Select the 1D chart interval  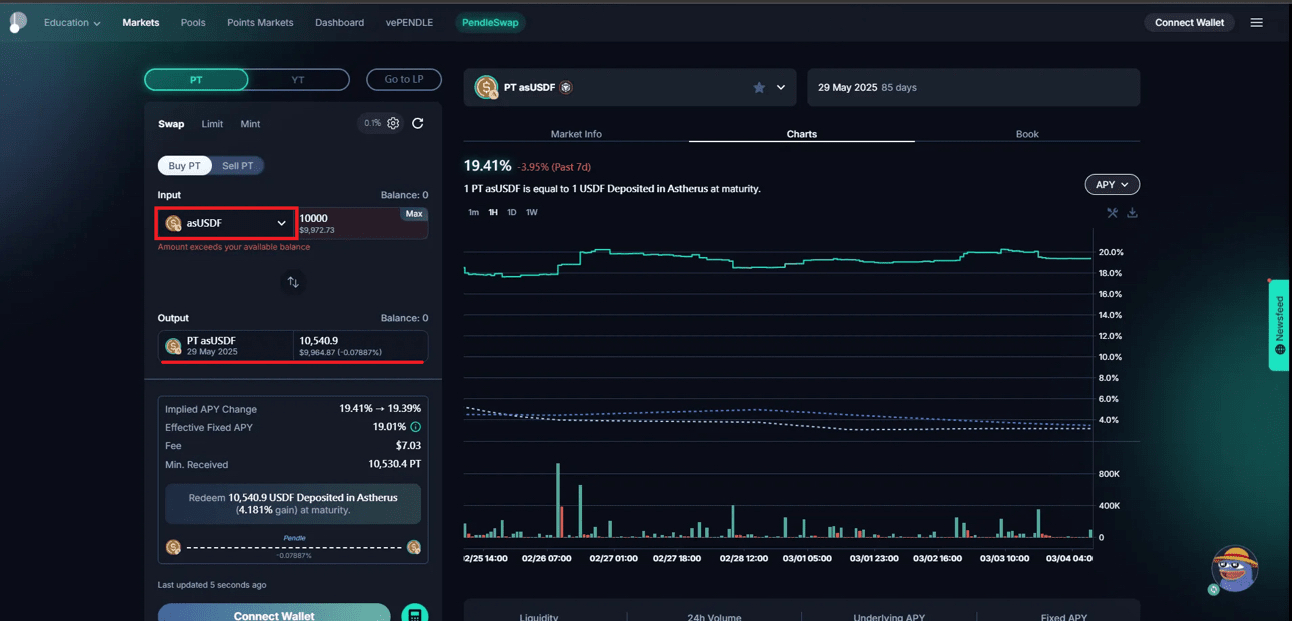[511, 212]
